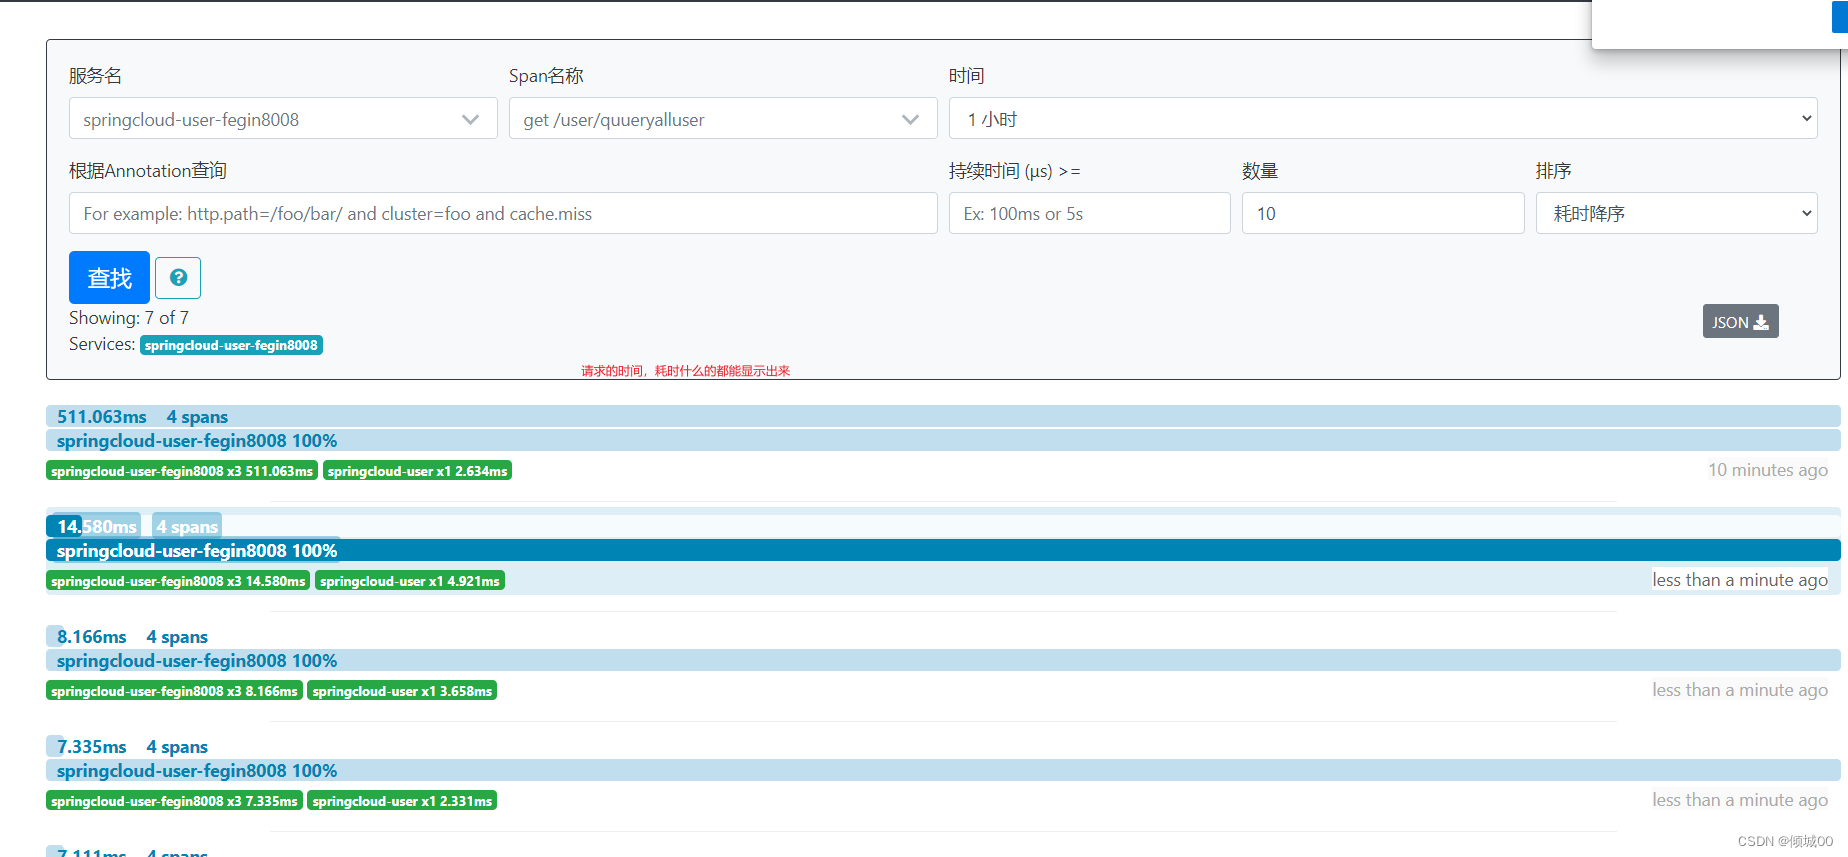Open the 7.335ms trace header
Viewport: 1848px width, 857px height.
click(943, 746)
